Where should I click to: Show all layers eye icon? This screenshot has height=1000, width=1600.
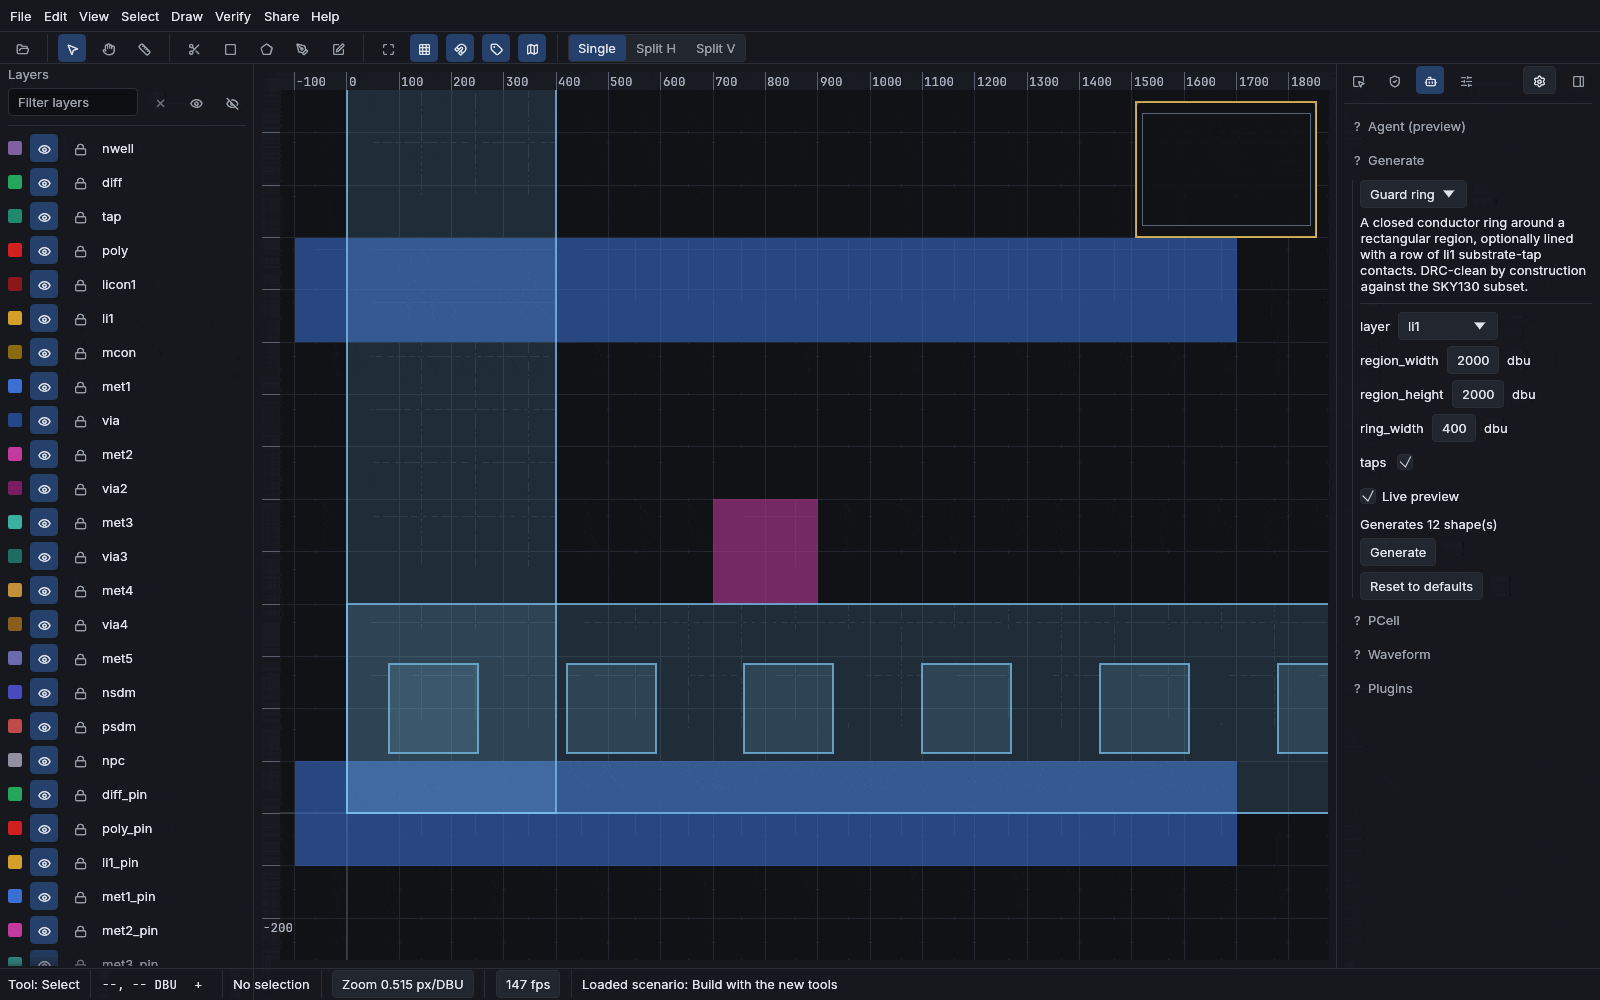196,103
